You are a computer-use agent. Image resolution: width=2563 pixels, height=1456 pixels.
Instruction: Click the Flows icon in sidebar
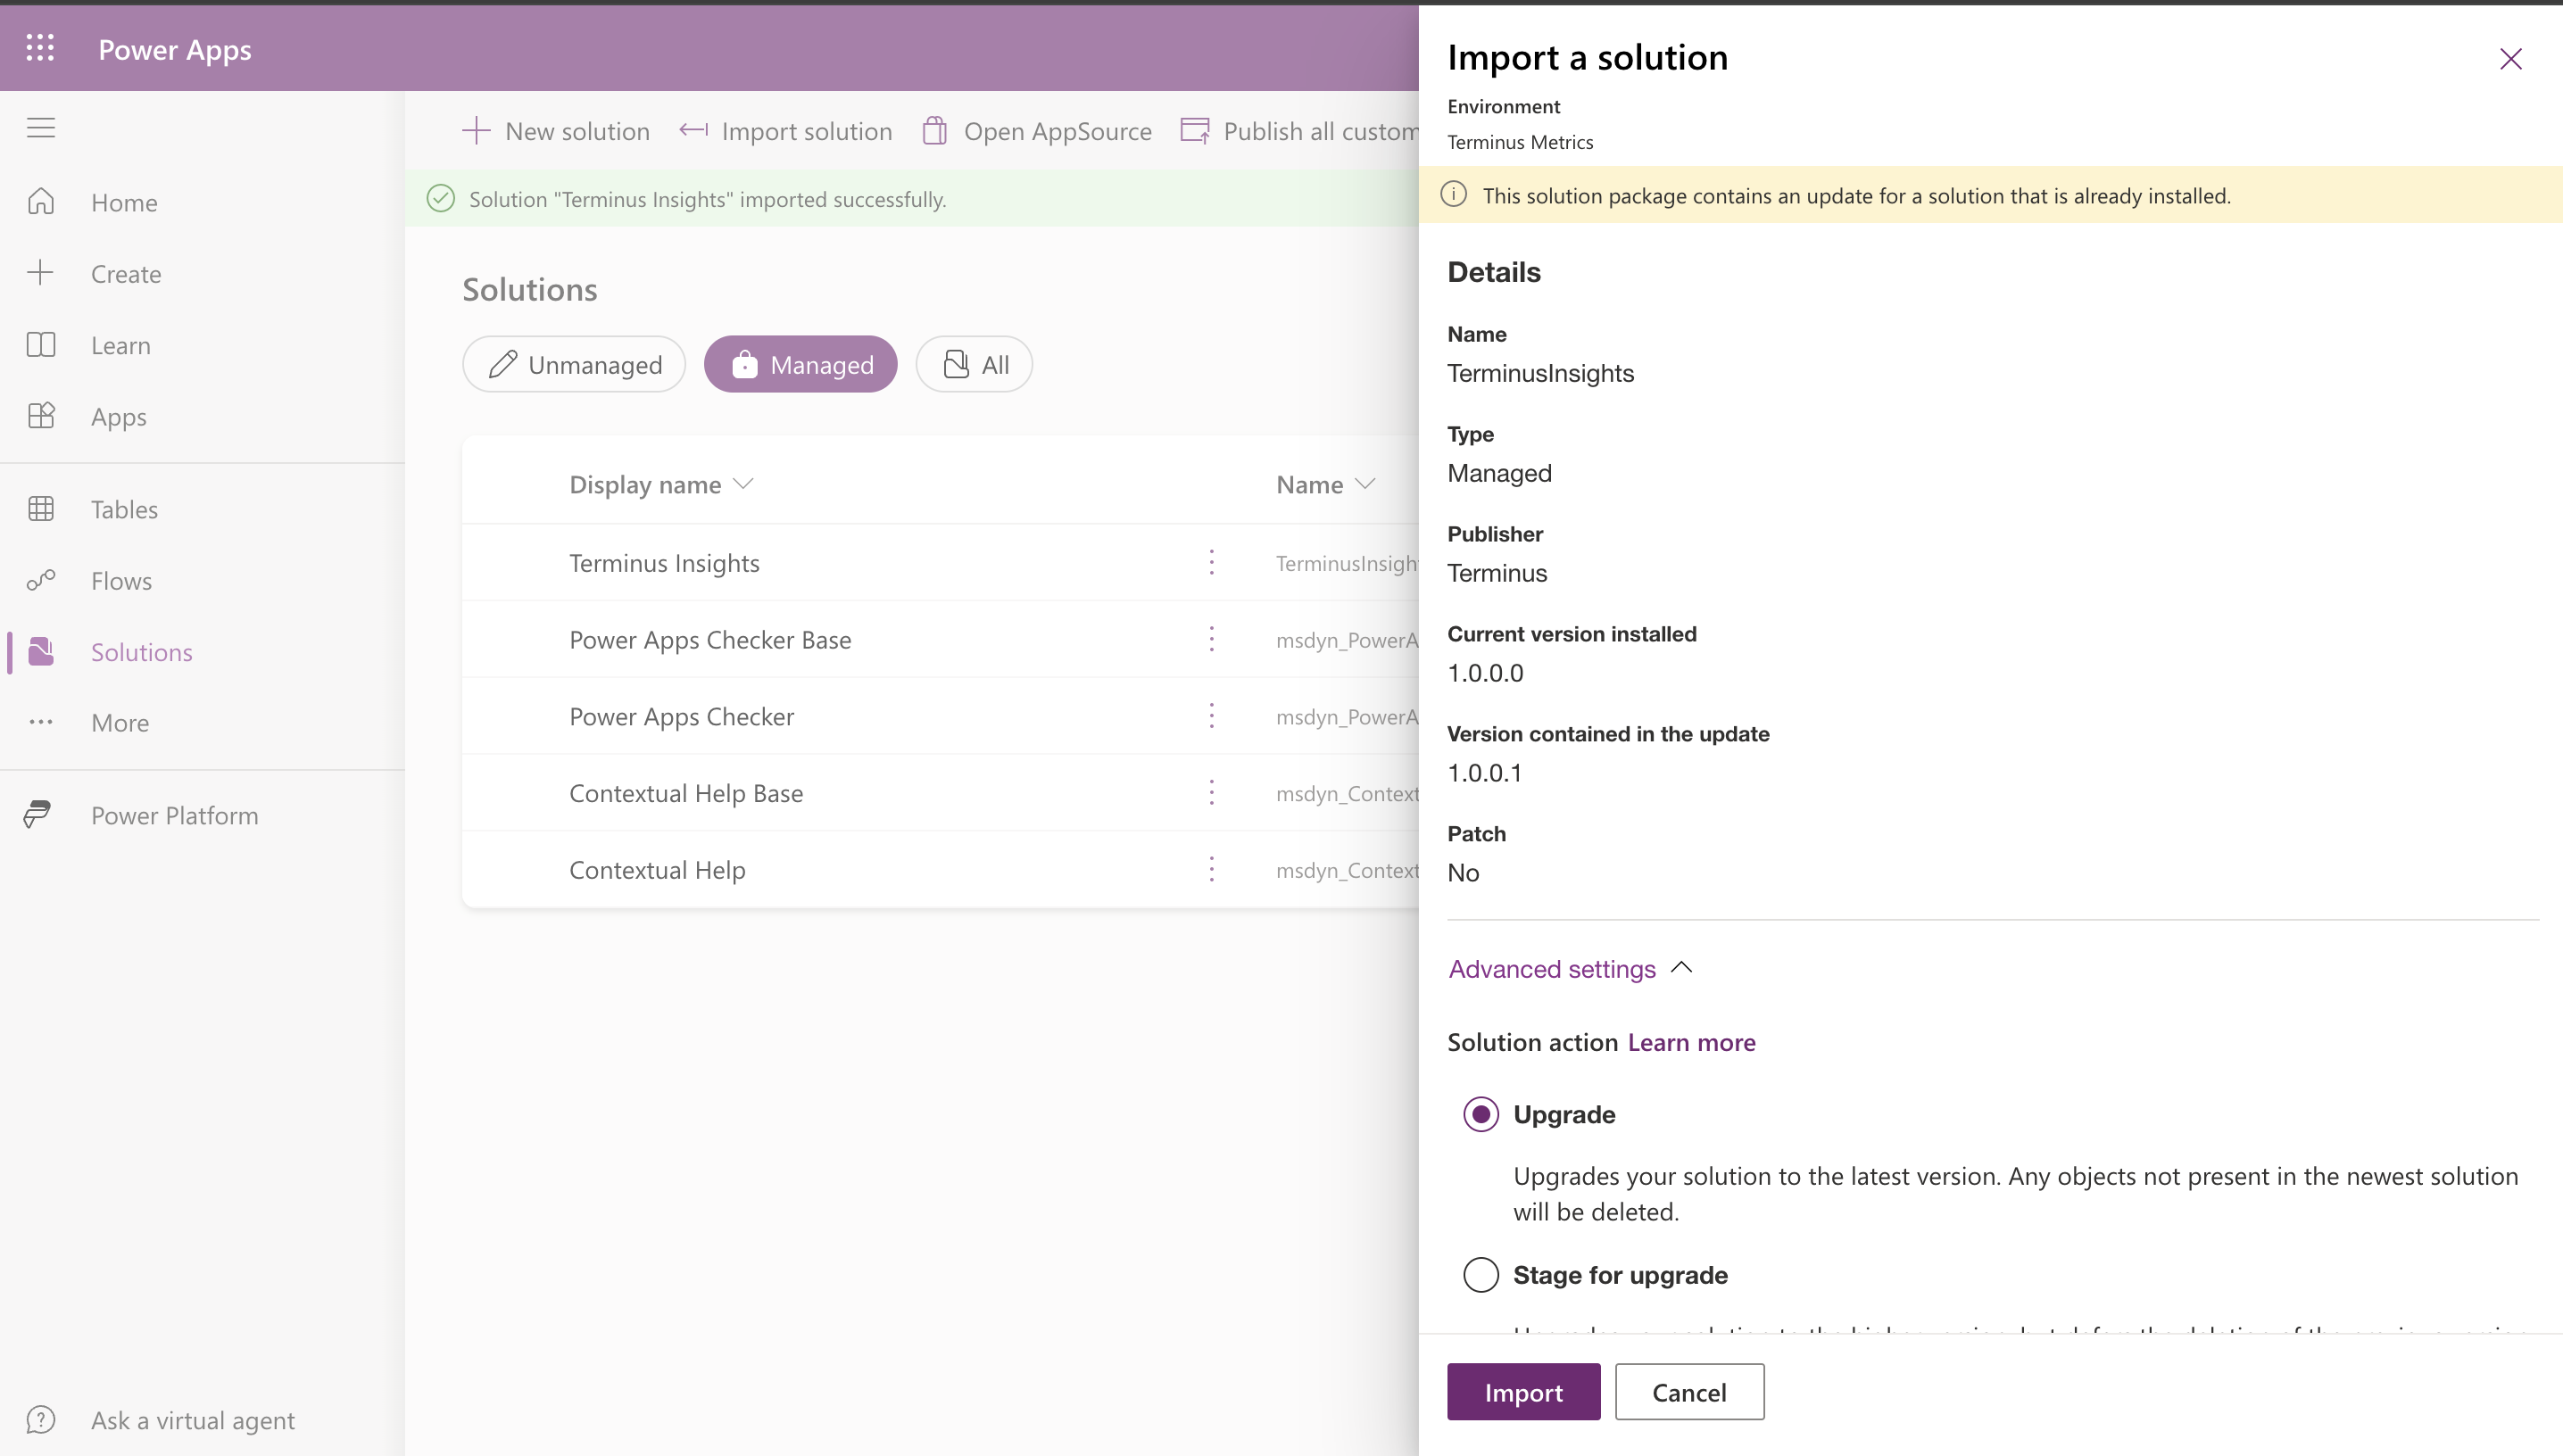(41, 580)
